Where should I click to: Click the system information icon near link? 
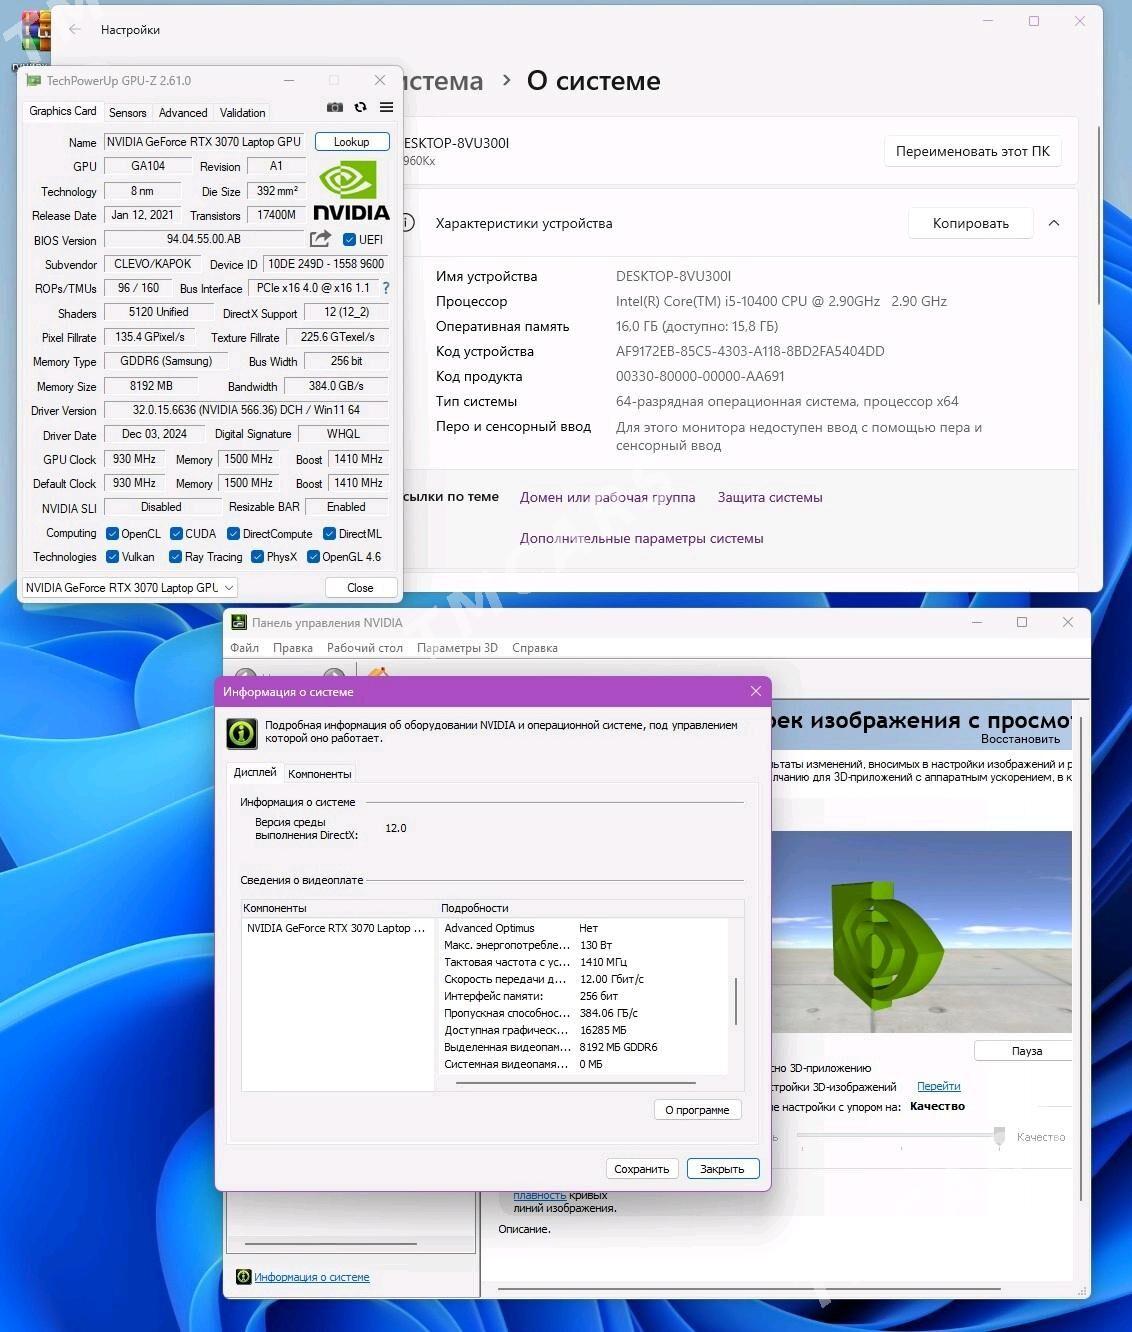(243, 1277)
